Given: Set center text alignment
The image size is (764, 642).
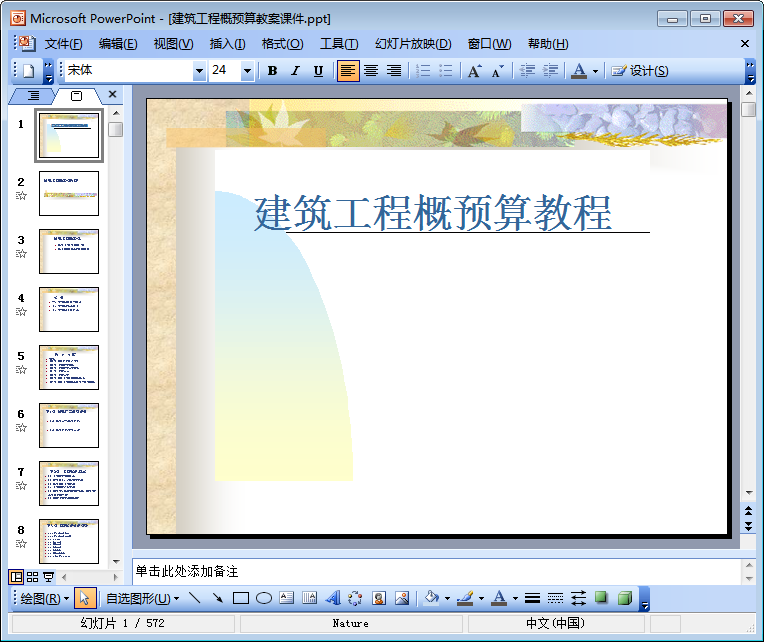Looking at the screenshot, I should (x=371, y=71).
